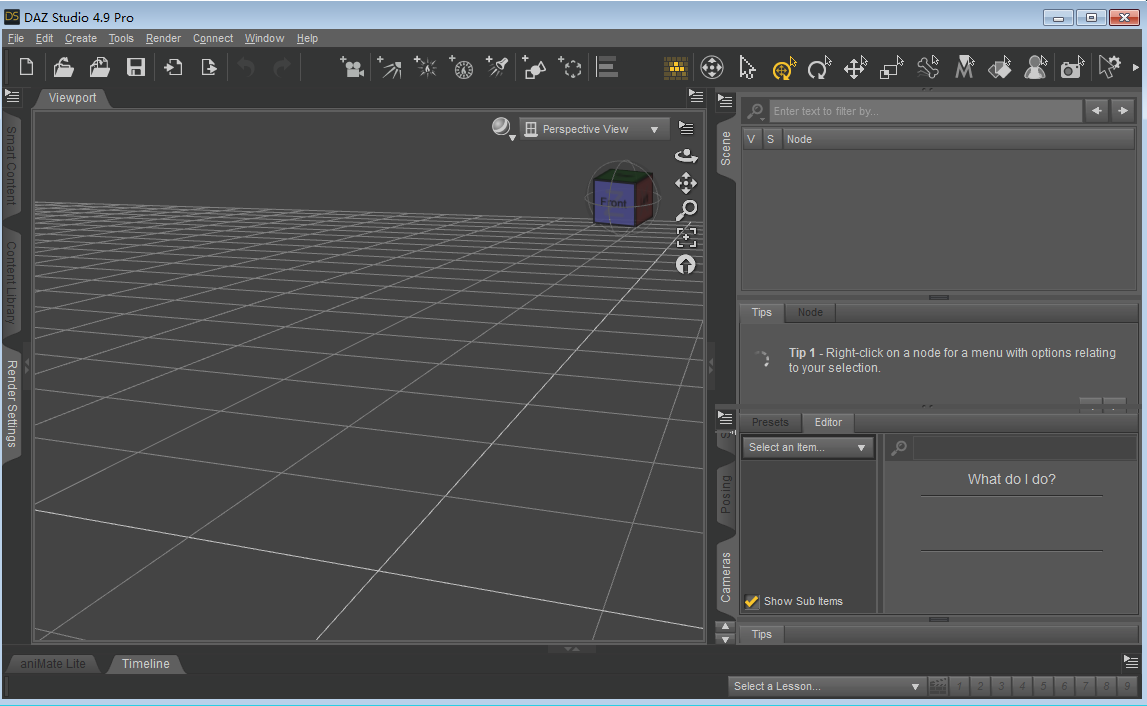
Task: Select the Universal manipulator tool
Action: tap(783, 68)
